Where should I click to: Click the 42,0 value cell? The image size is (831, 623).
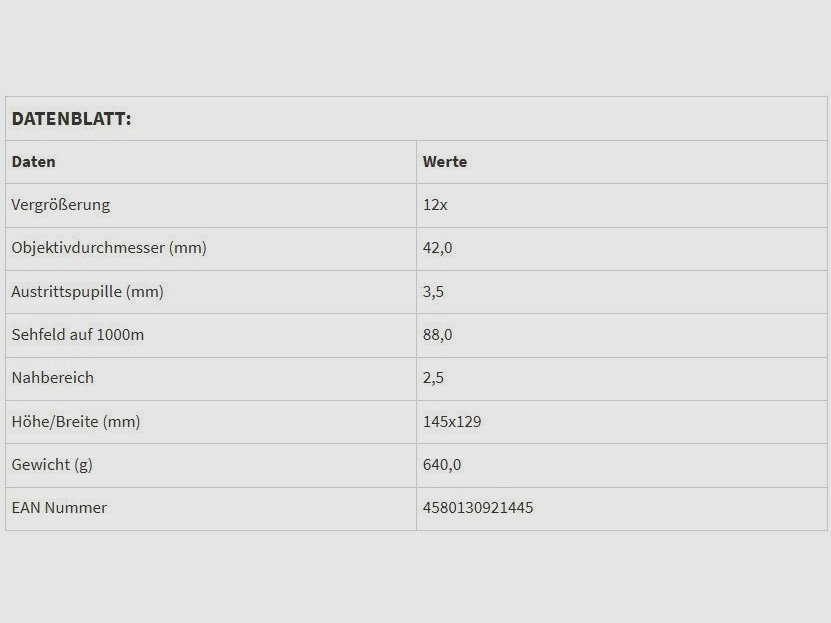point(437,248)
